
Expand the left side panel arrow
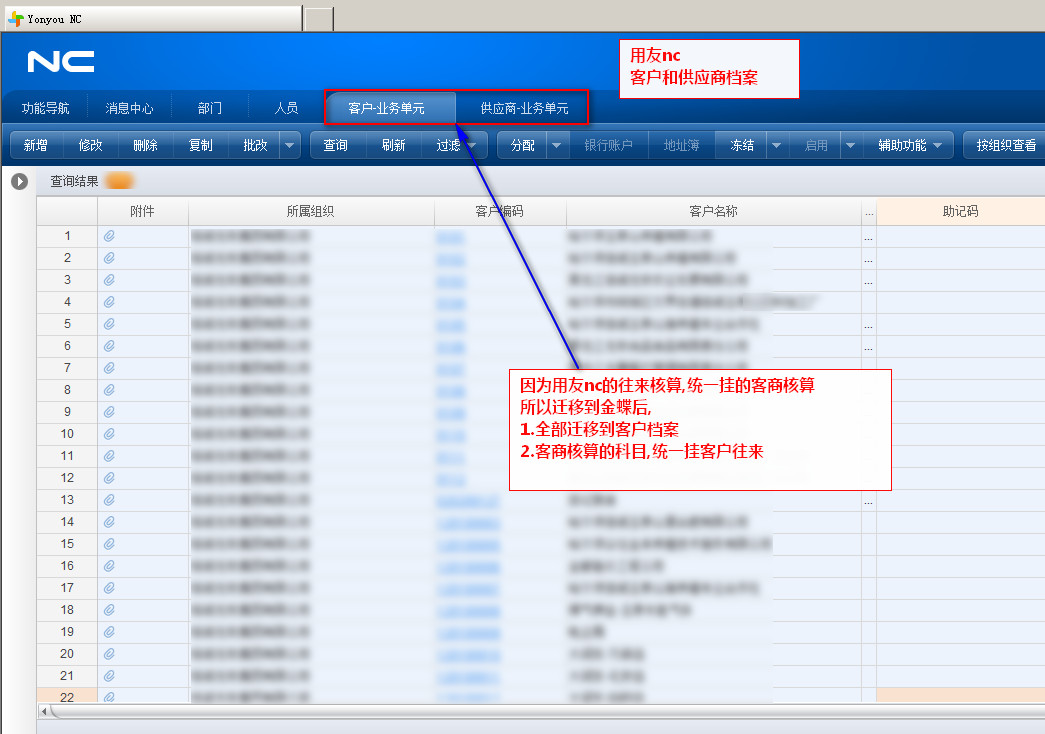point(19,182)
